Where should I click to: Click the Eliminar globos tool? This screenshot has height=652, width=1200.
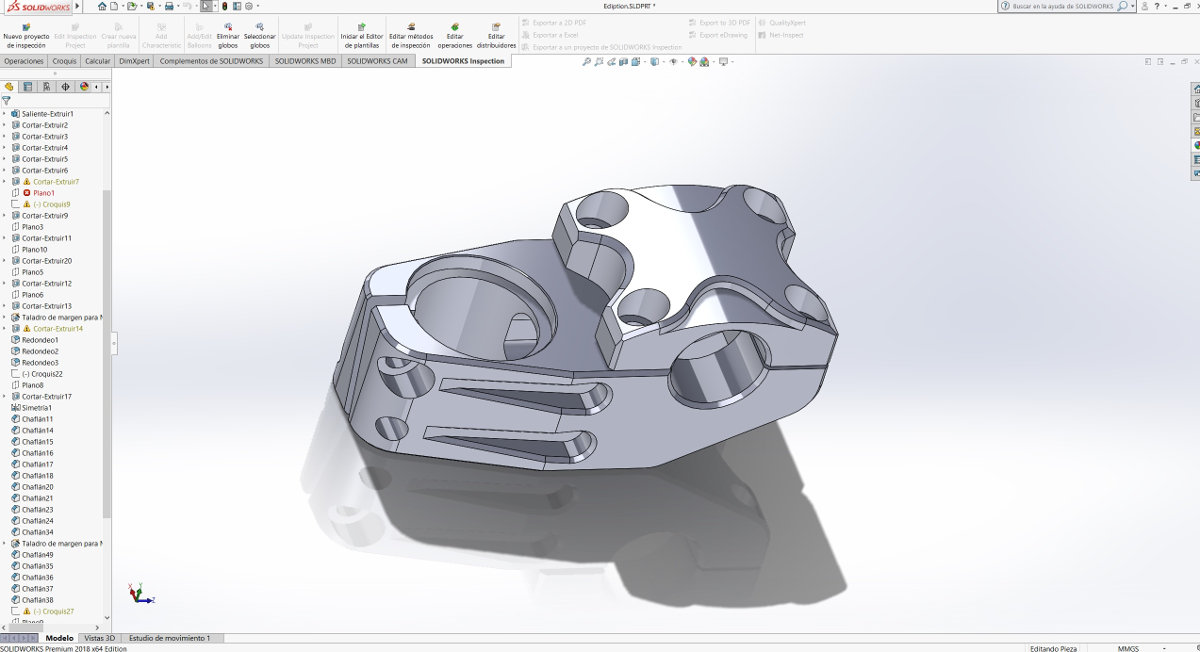pyautogui.click(x=228, y=28)
